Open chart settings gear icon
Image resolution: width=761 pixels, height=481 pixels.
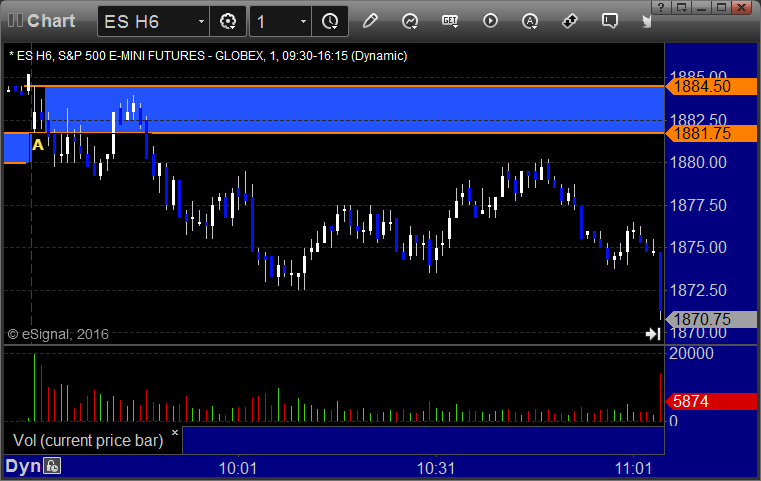click(x=228, y=21)
